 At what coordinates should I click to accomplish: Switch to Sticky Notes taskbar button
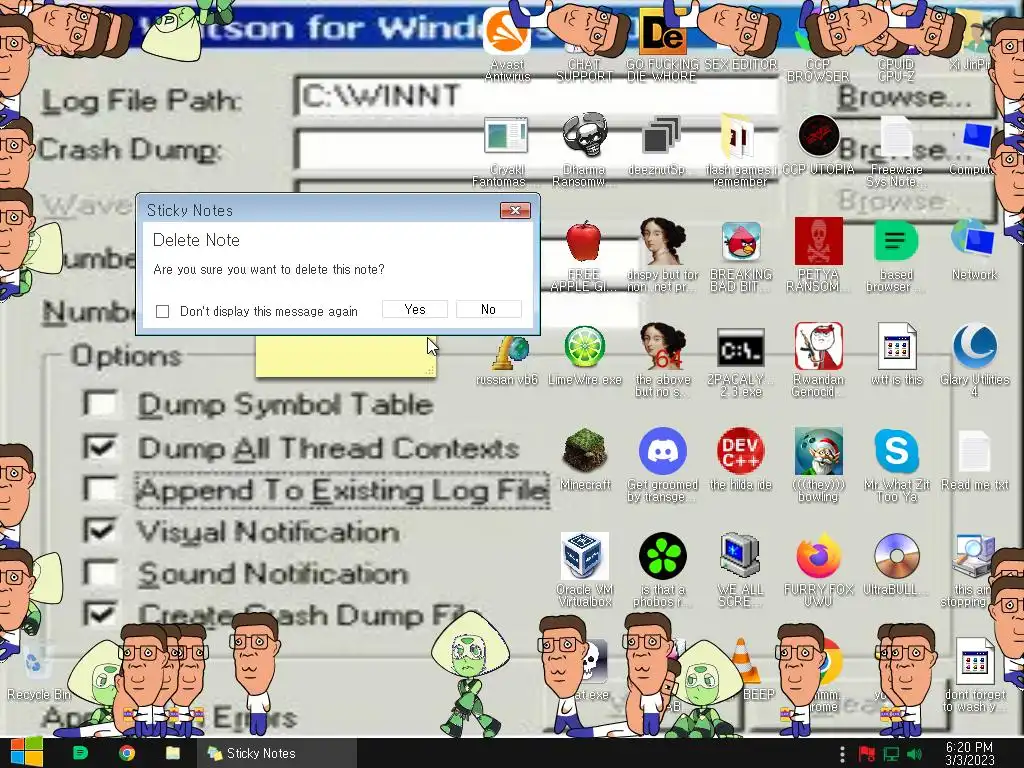276,753
